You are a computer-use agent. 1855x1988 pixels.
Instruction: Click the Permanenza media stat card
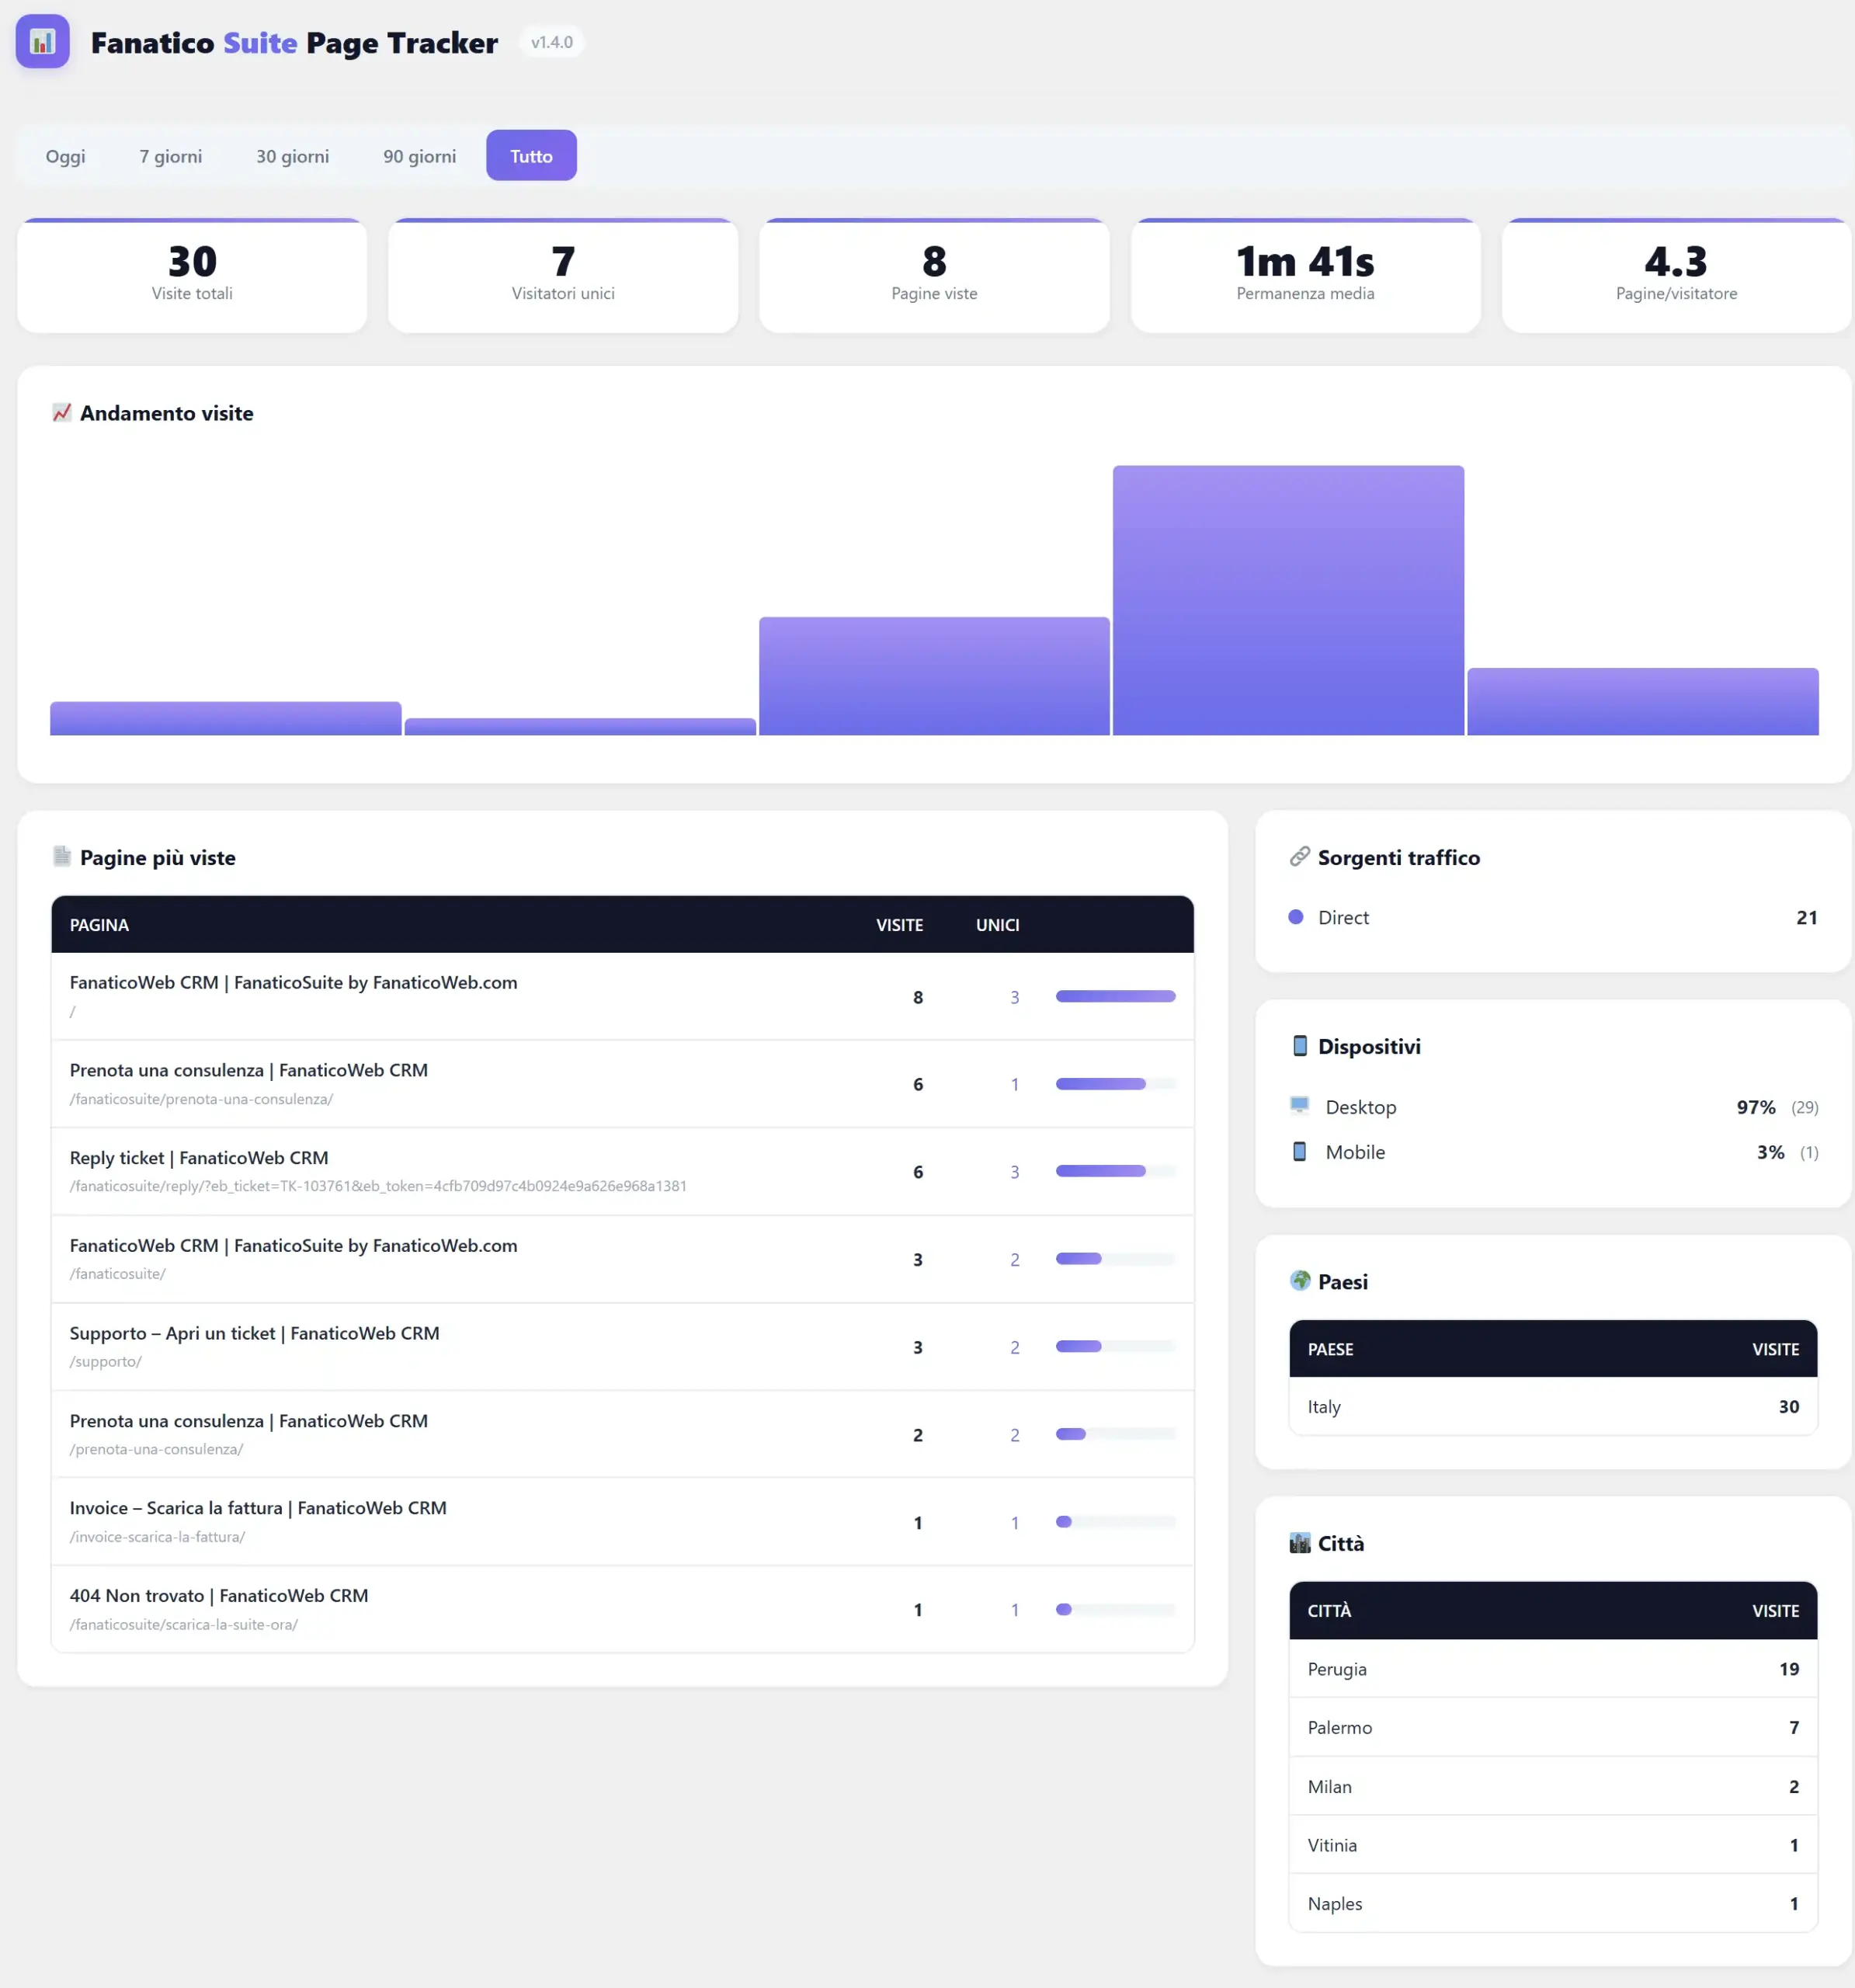(x=1305, y=276)
